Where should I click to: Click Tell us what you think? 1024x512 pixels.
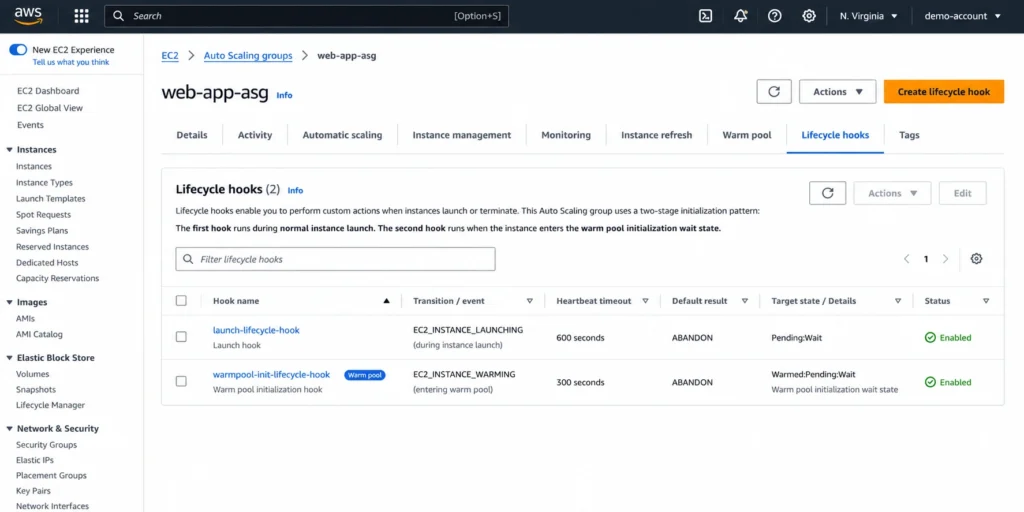(x=71, y=62)
